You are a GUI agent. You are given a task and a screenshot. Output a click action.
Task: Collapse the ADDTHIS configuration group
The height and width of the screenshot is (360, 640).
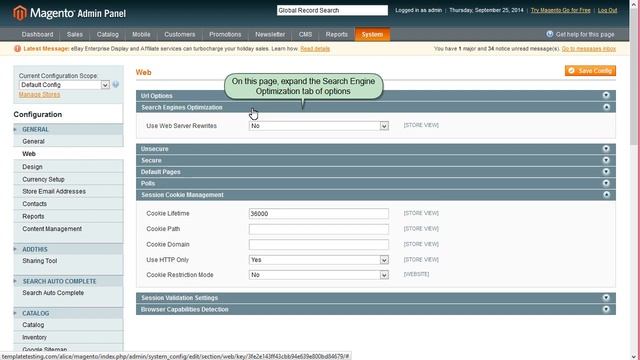(x=68, y=249)
